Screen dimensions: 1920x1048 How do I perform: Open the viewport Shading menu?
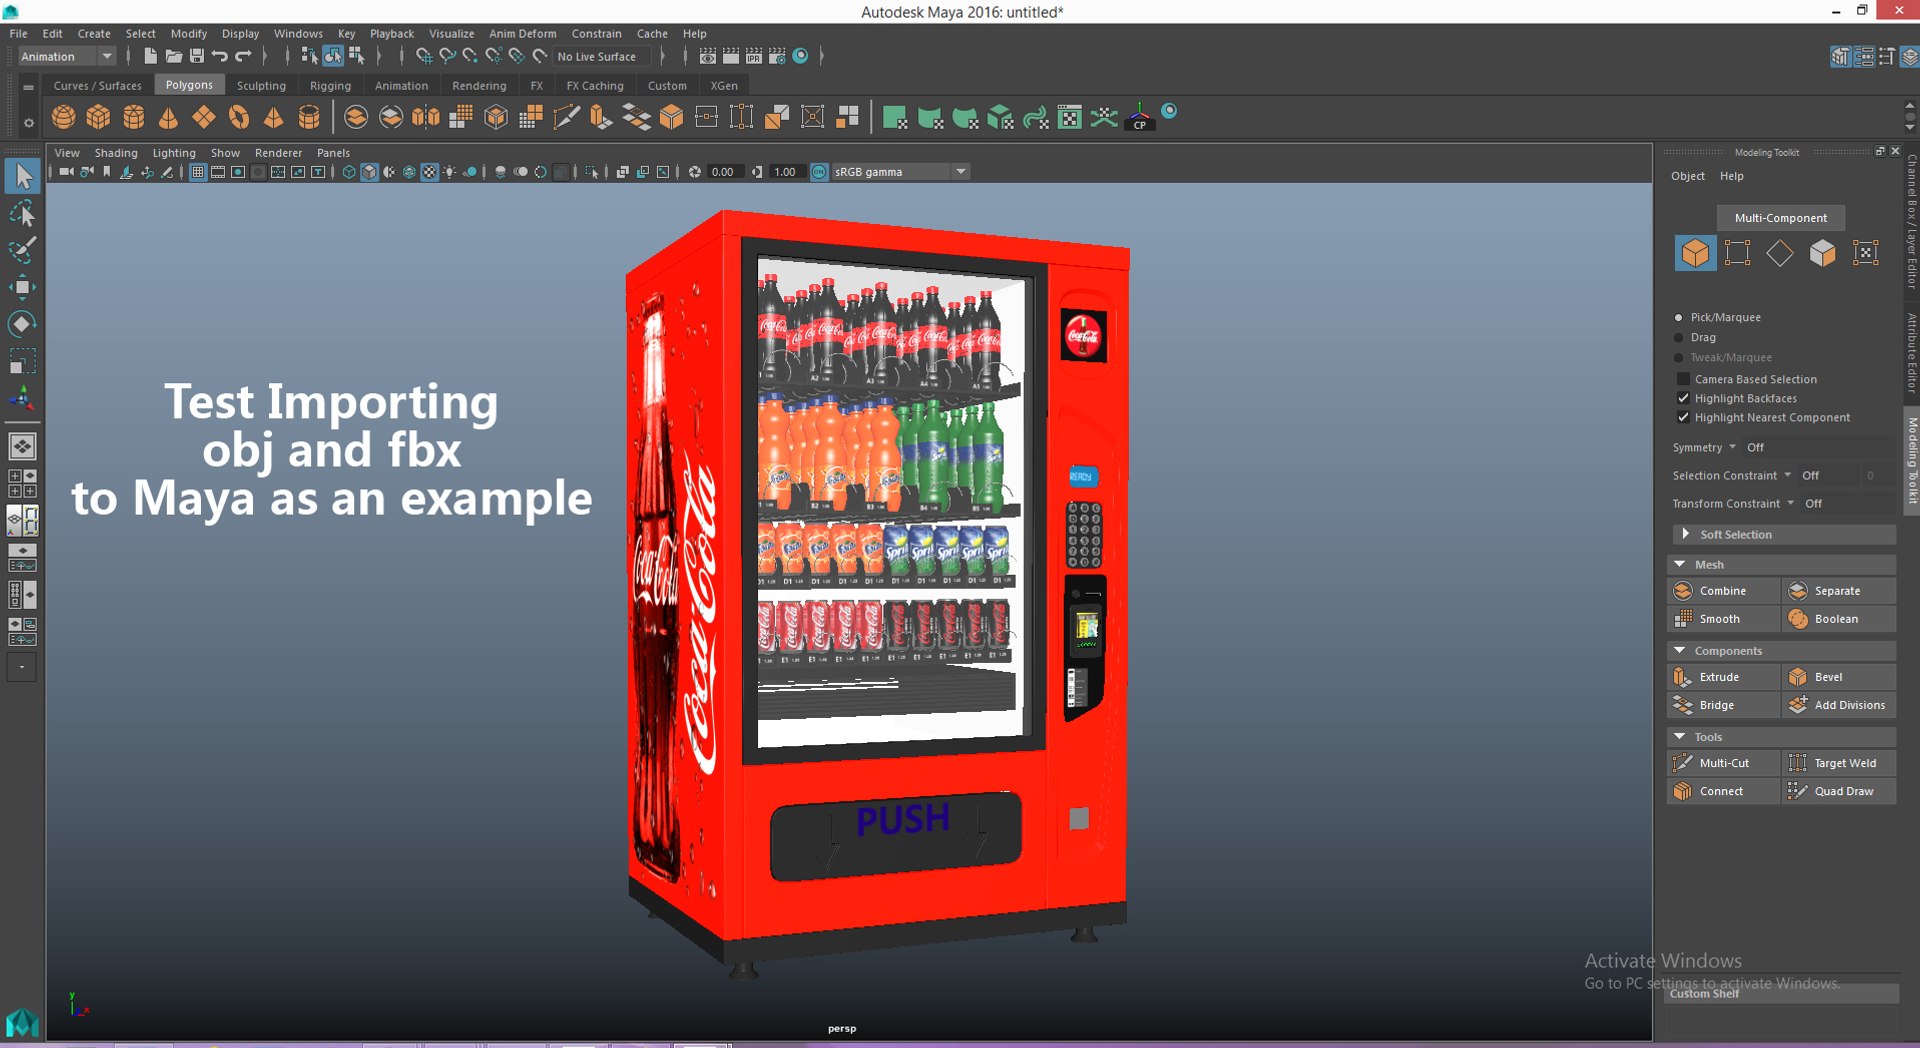116,153
